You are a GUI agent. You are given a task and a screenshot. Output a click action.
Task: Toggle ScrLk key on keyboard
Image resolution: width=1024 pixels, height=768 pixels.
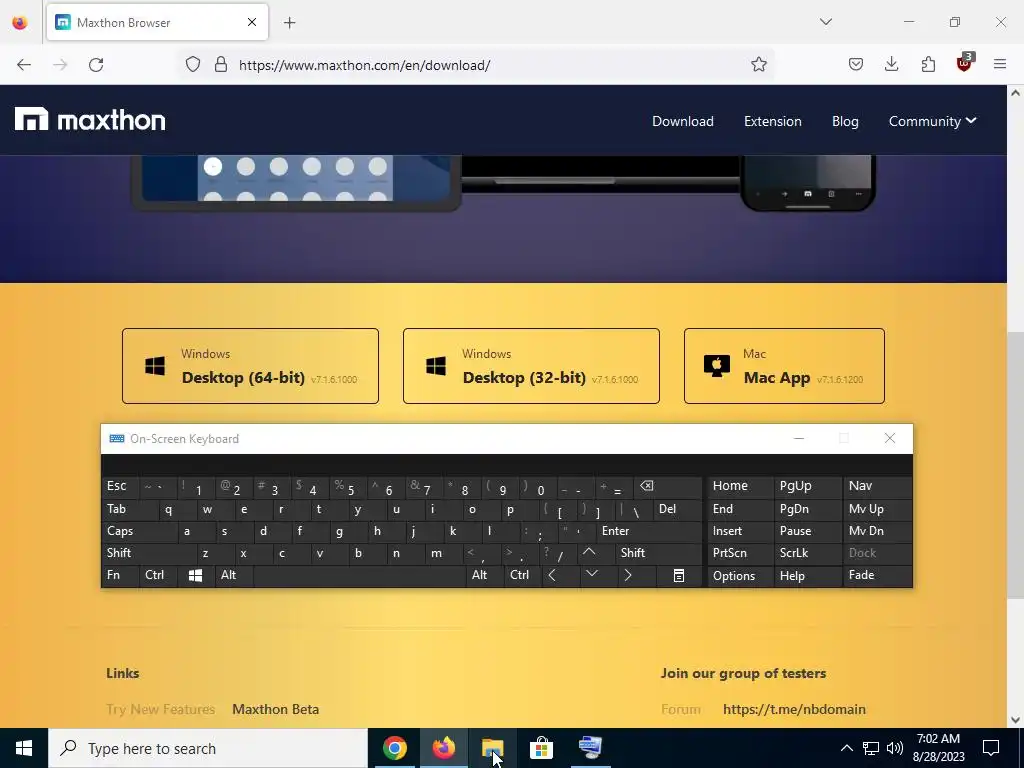(807, 553)
